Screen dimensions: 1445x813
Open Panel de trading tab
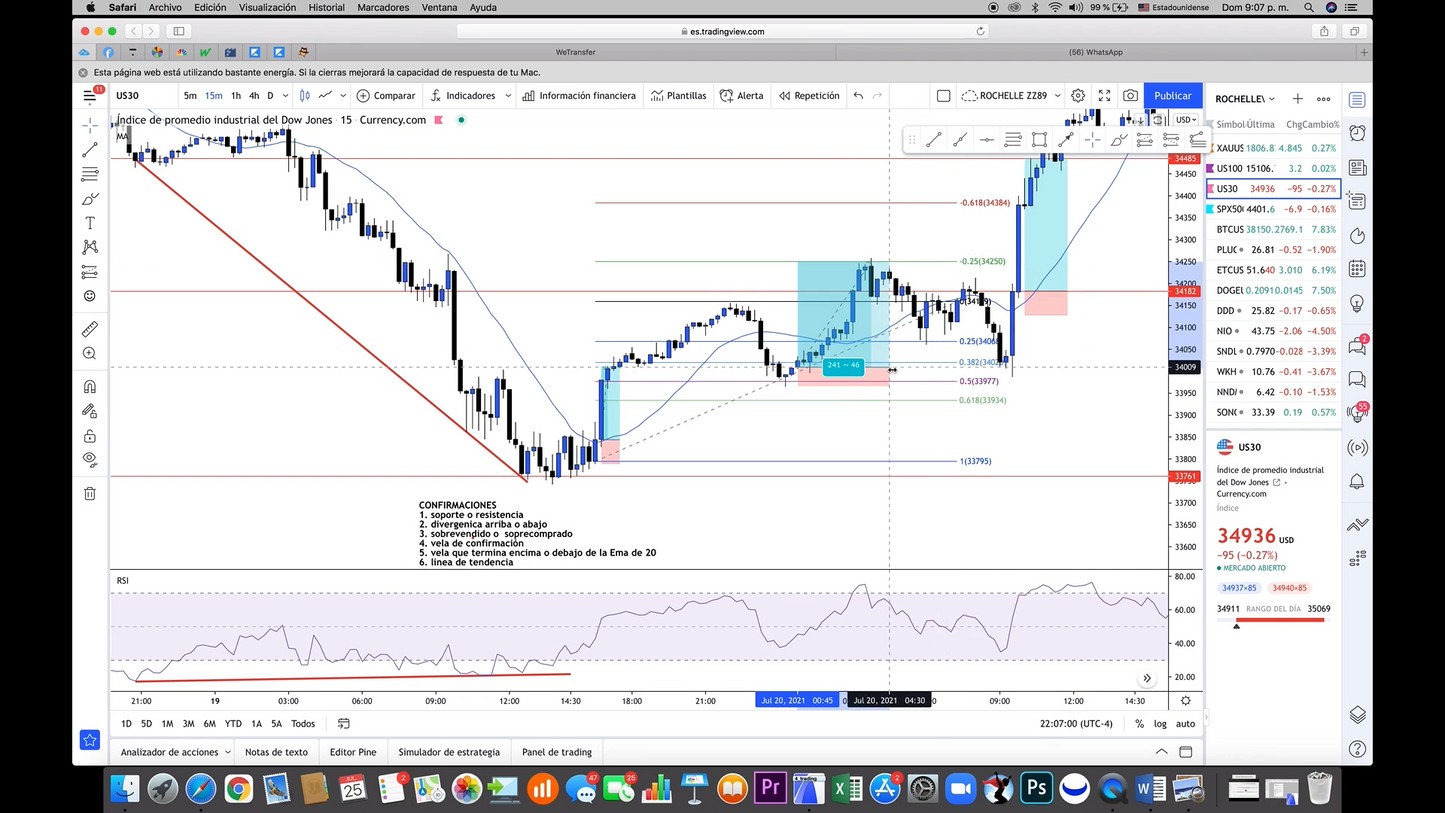(x=557, y=752)
